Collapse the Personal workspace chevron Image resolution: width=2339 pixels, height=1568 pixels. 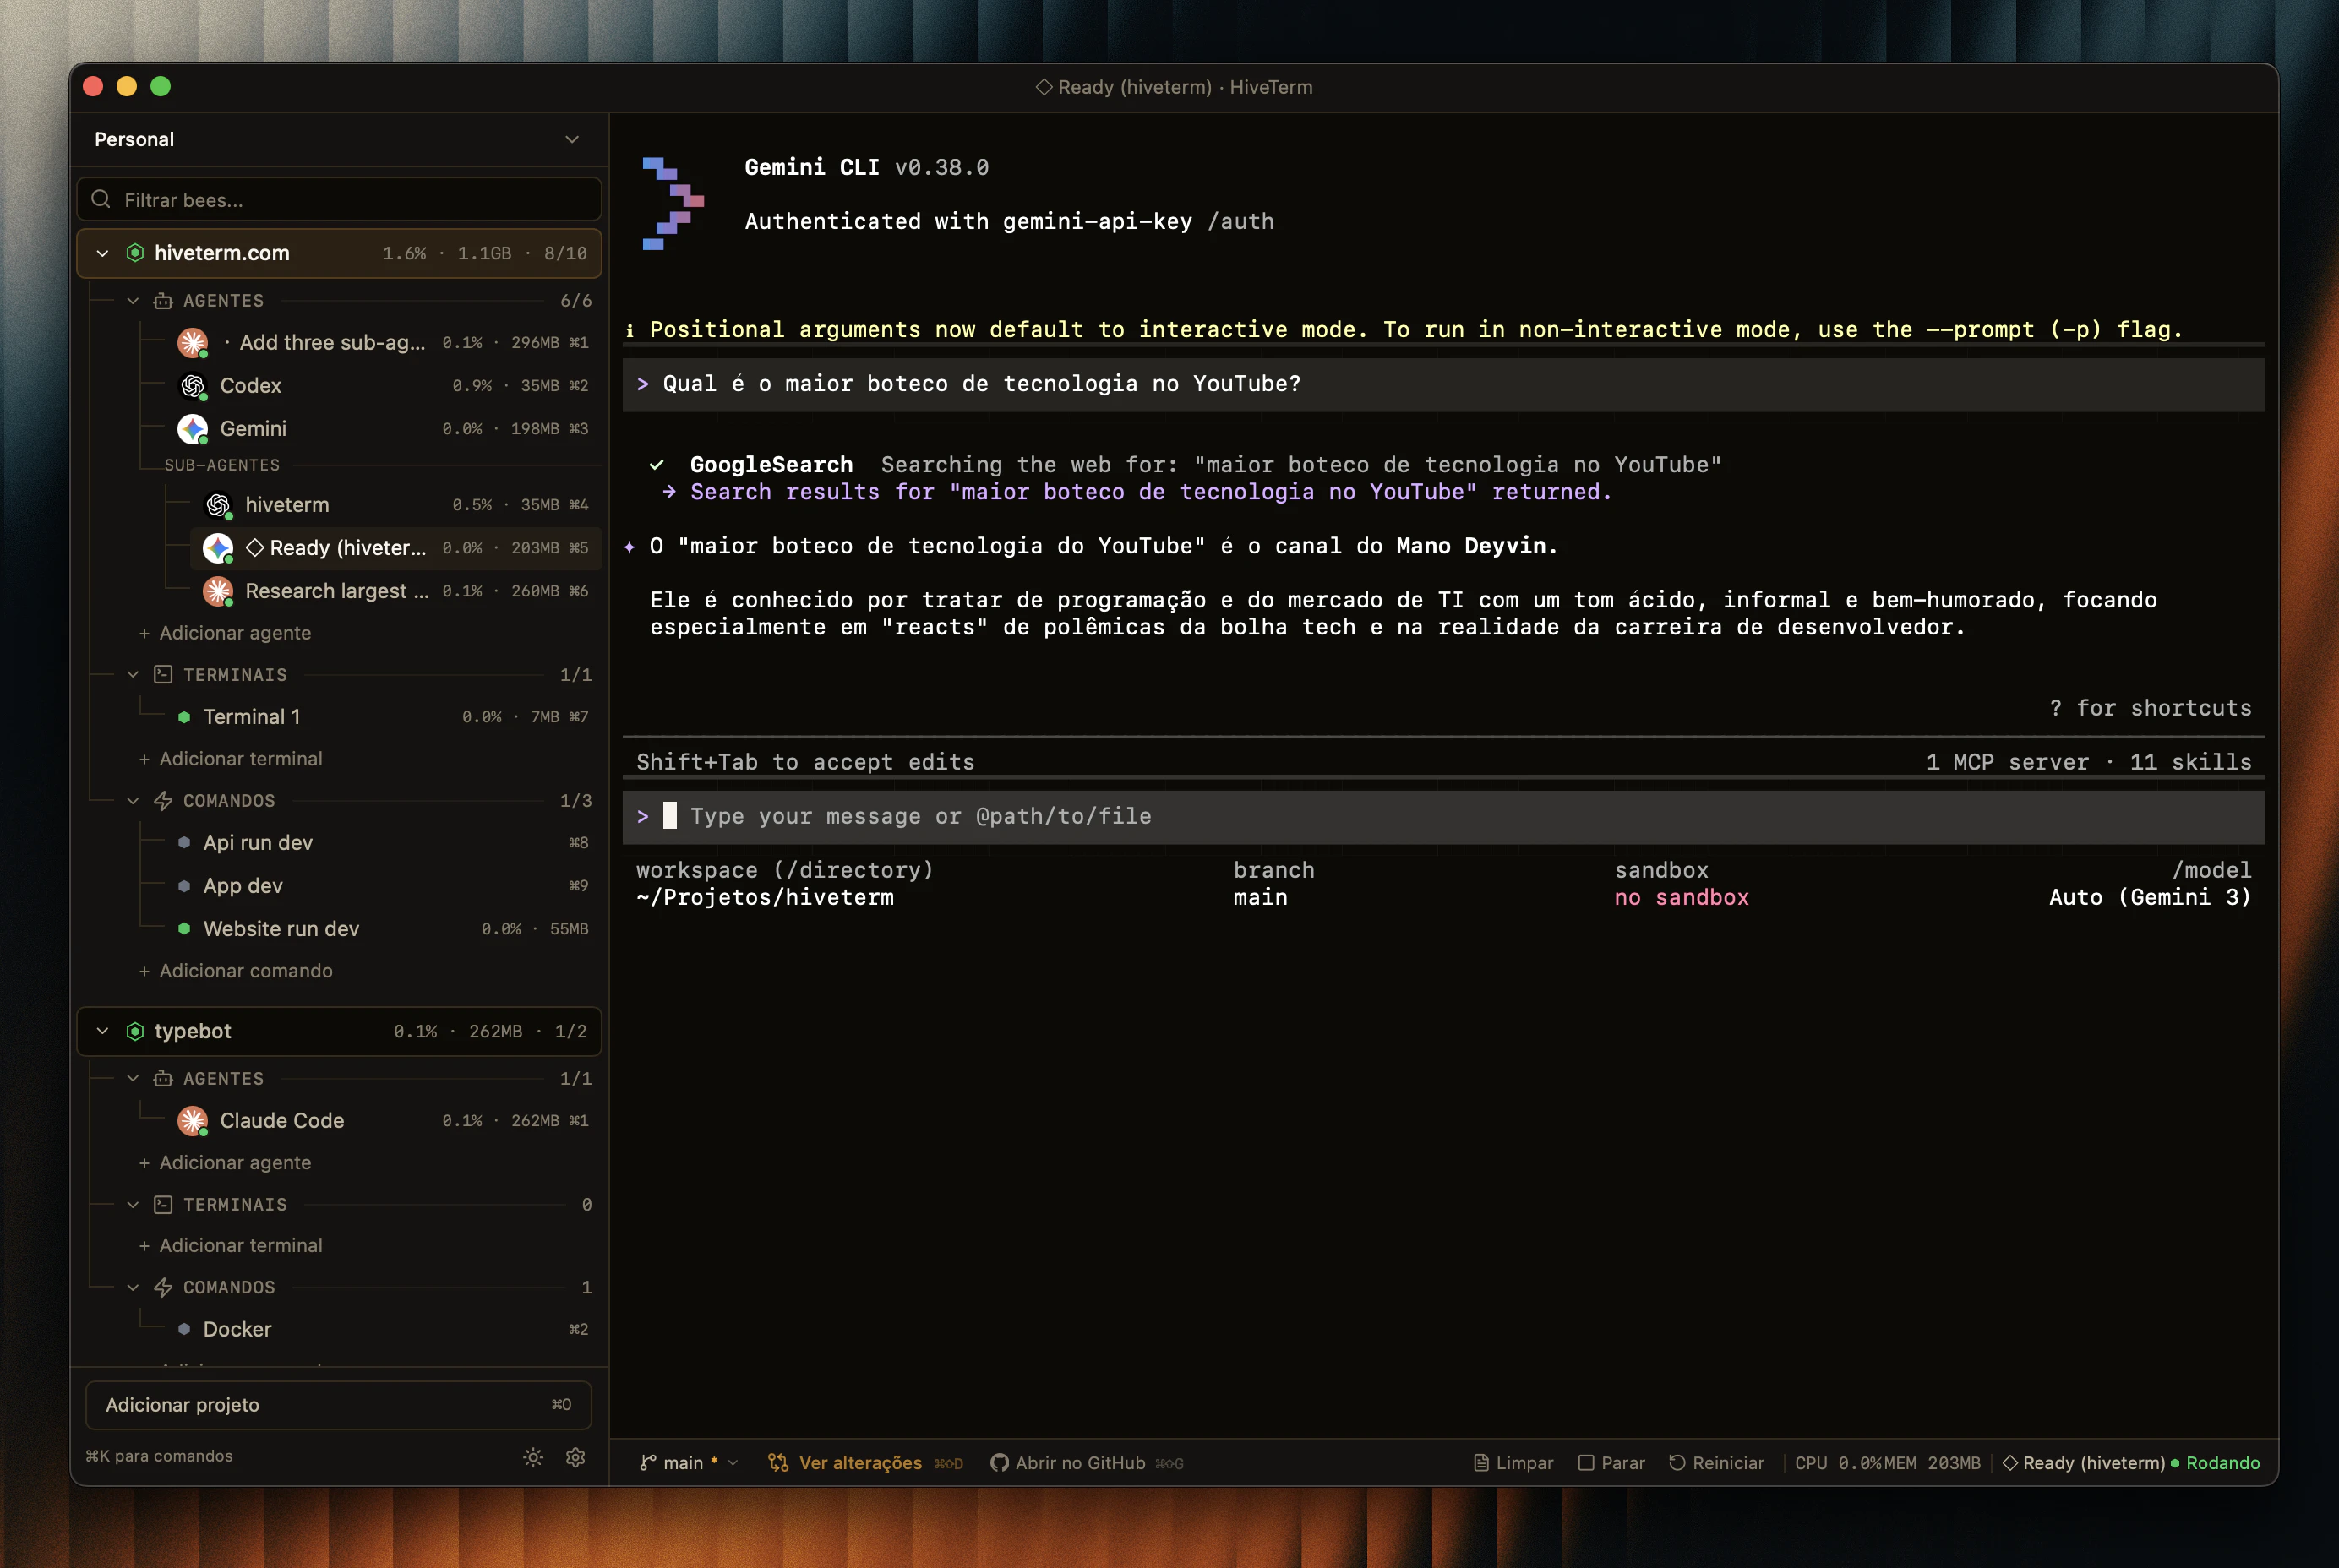coord(572,139)
